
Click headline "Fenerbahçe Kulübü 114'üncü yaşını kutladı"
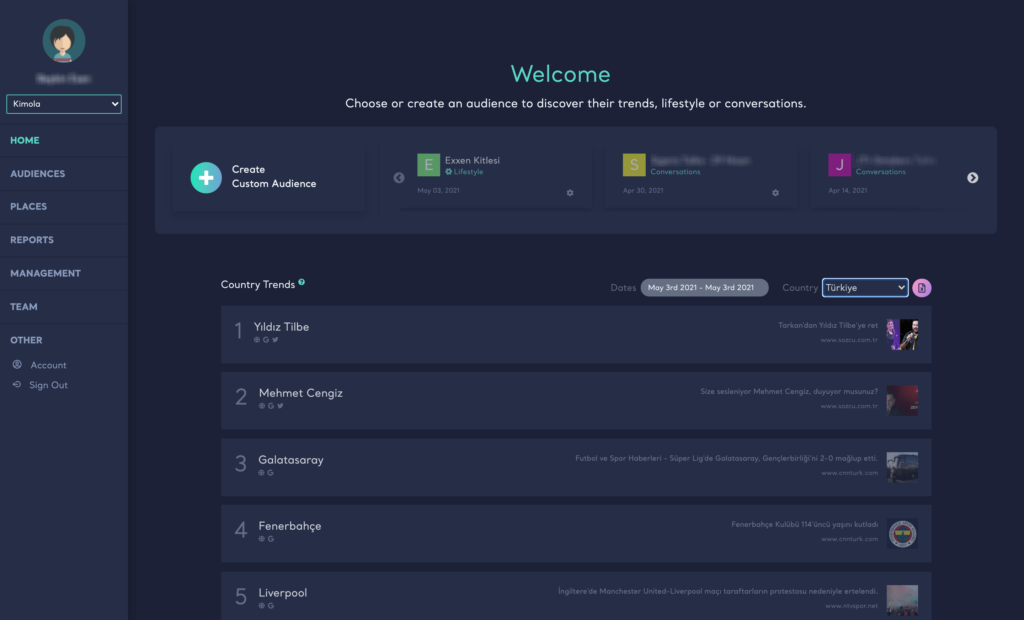tap(805, 525)
